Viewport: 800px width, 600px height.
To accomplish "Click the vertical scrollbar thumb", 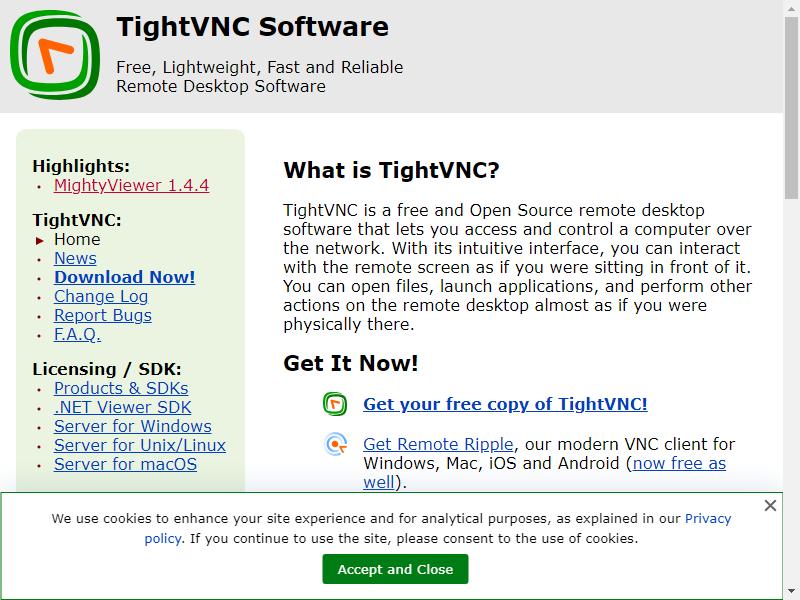I will coord(791,107).
